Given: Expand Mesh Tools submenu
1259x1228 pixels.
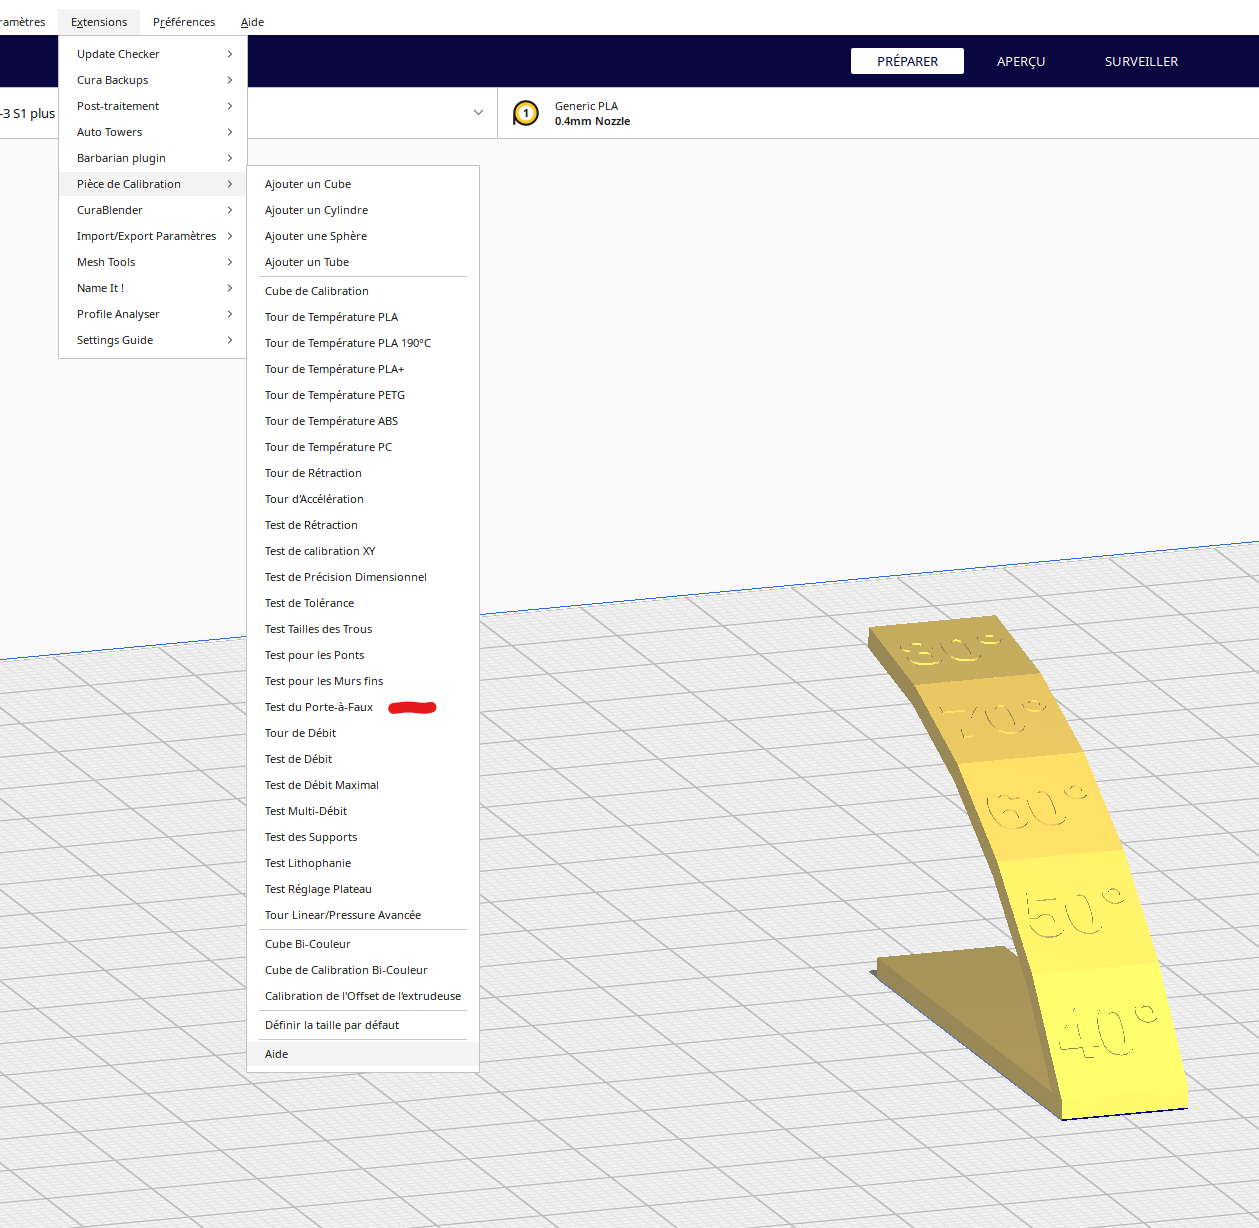Looking at the screenshot, I should (153, 262).
